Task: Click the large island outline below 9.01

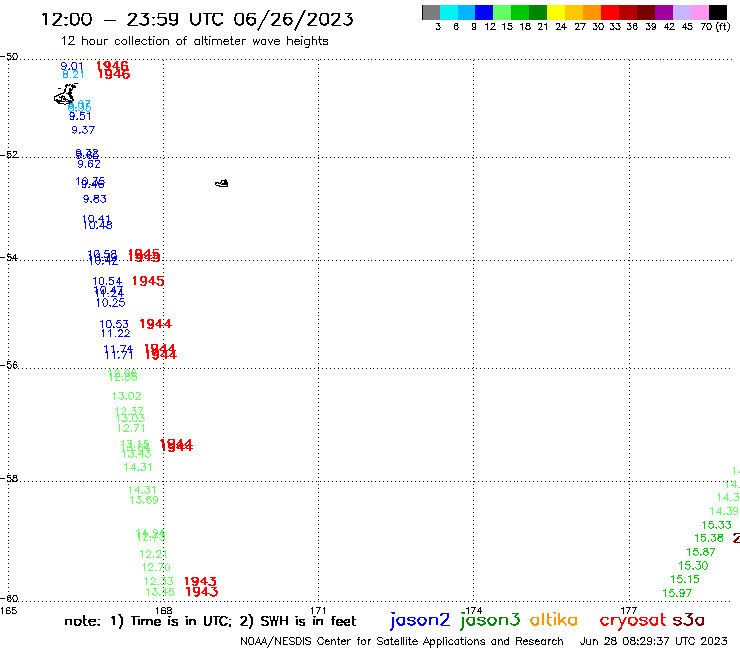Action: tap(66, 94)
